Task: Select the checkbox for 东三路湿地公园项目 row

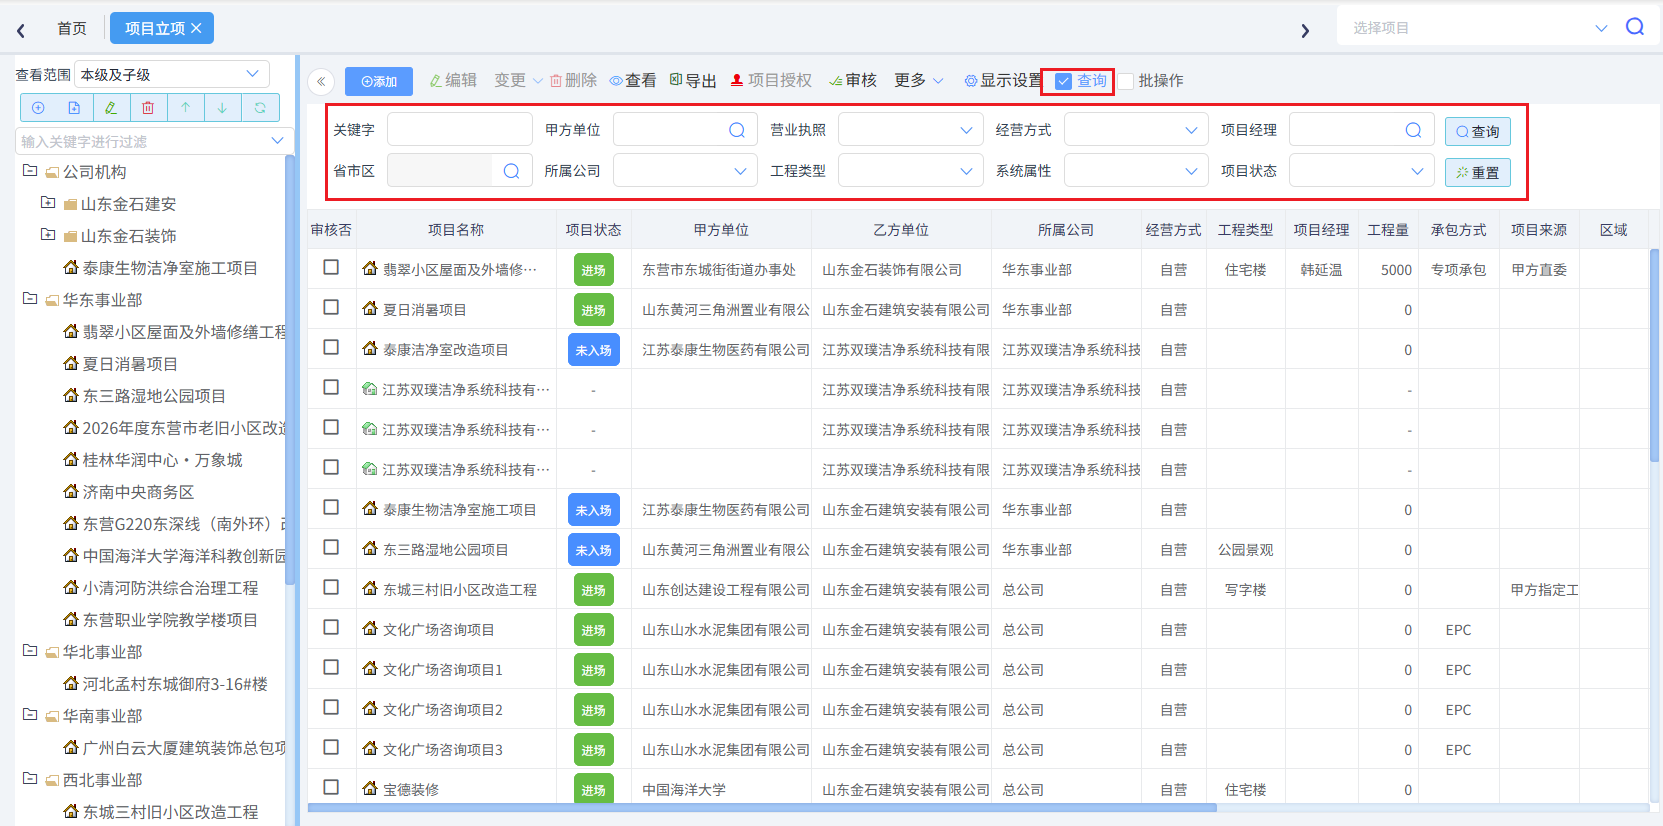Action: [331, 547]
